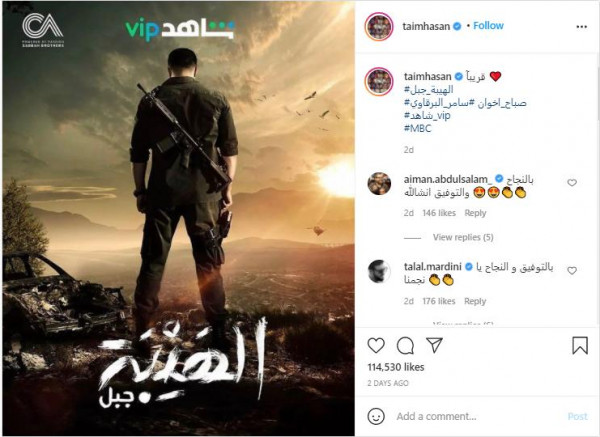Submit comment with the Post button
Image resolution: width=600 pixels, height=437 pixels.
pyautogui.click(x=577, y=416)
